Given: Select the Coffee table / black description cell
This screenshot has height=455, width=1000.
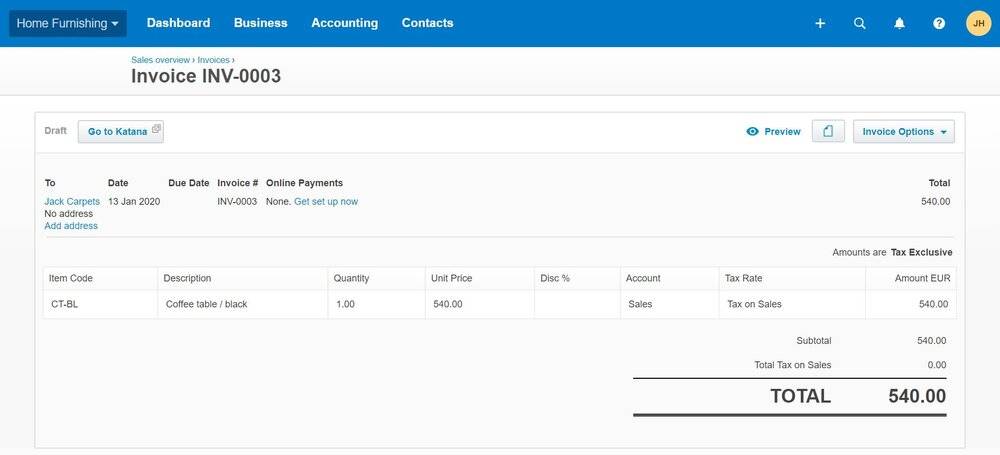Looking at the screenshot, I should point(242,304).
